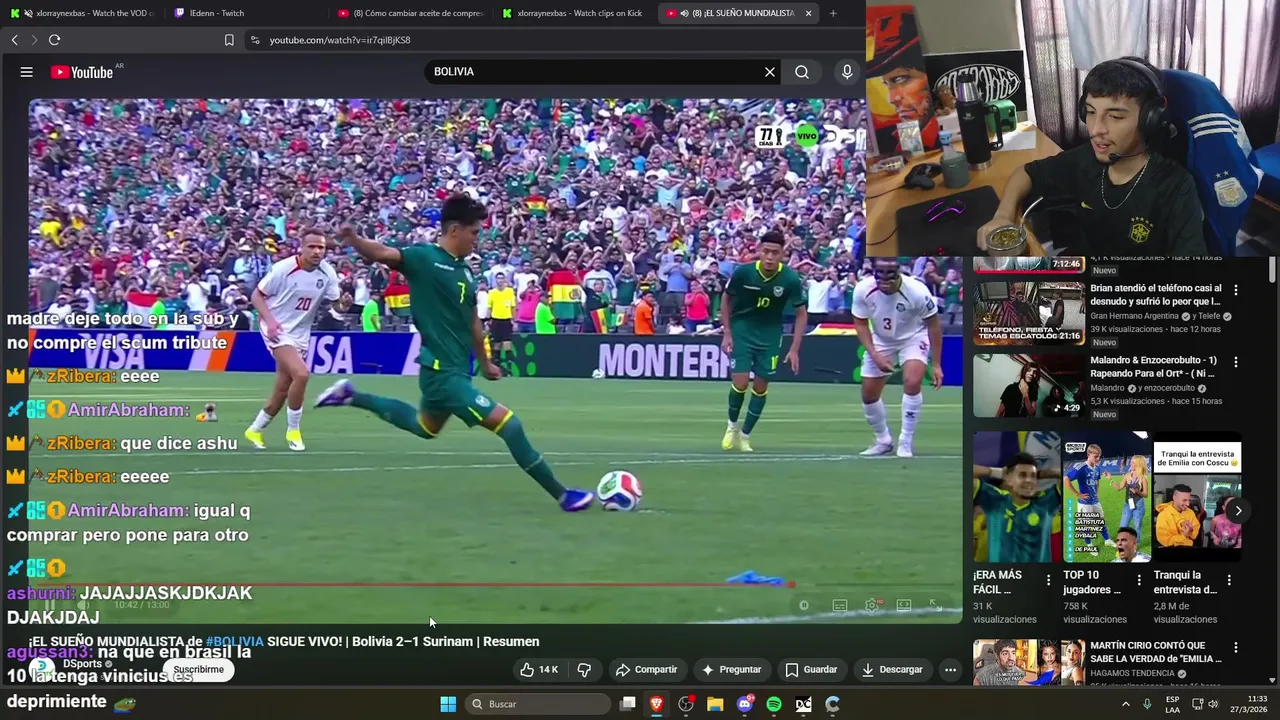Open Brian atendió el teléfono thumbnail
The image size is (1280, 720).
click(1029, 312)
